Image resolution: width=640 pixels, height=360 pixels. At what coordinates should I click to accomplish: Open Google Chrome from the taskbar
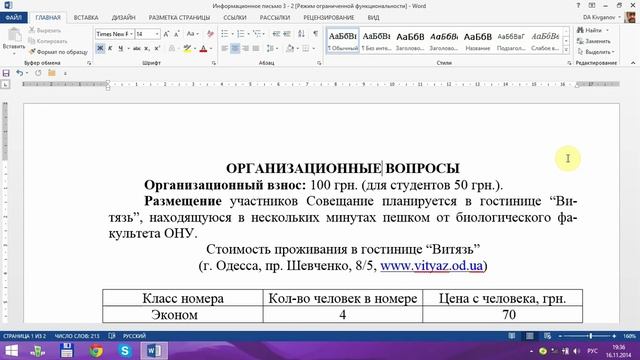tap(96, 351)
